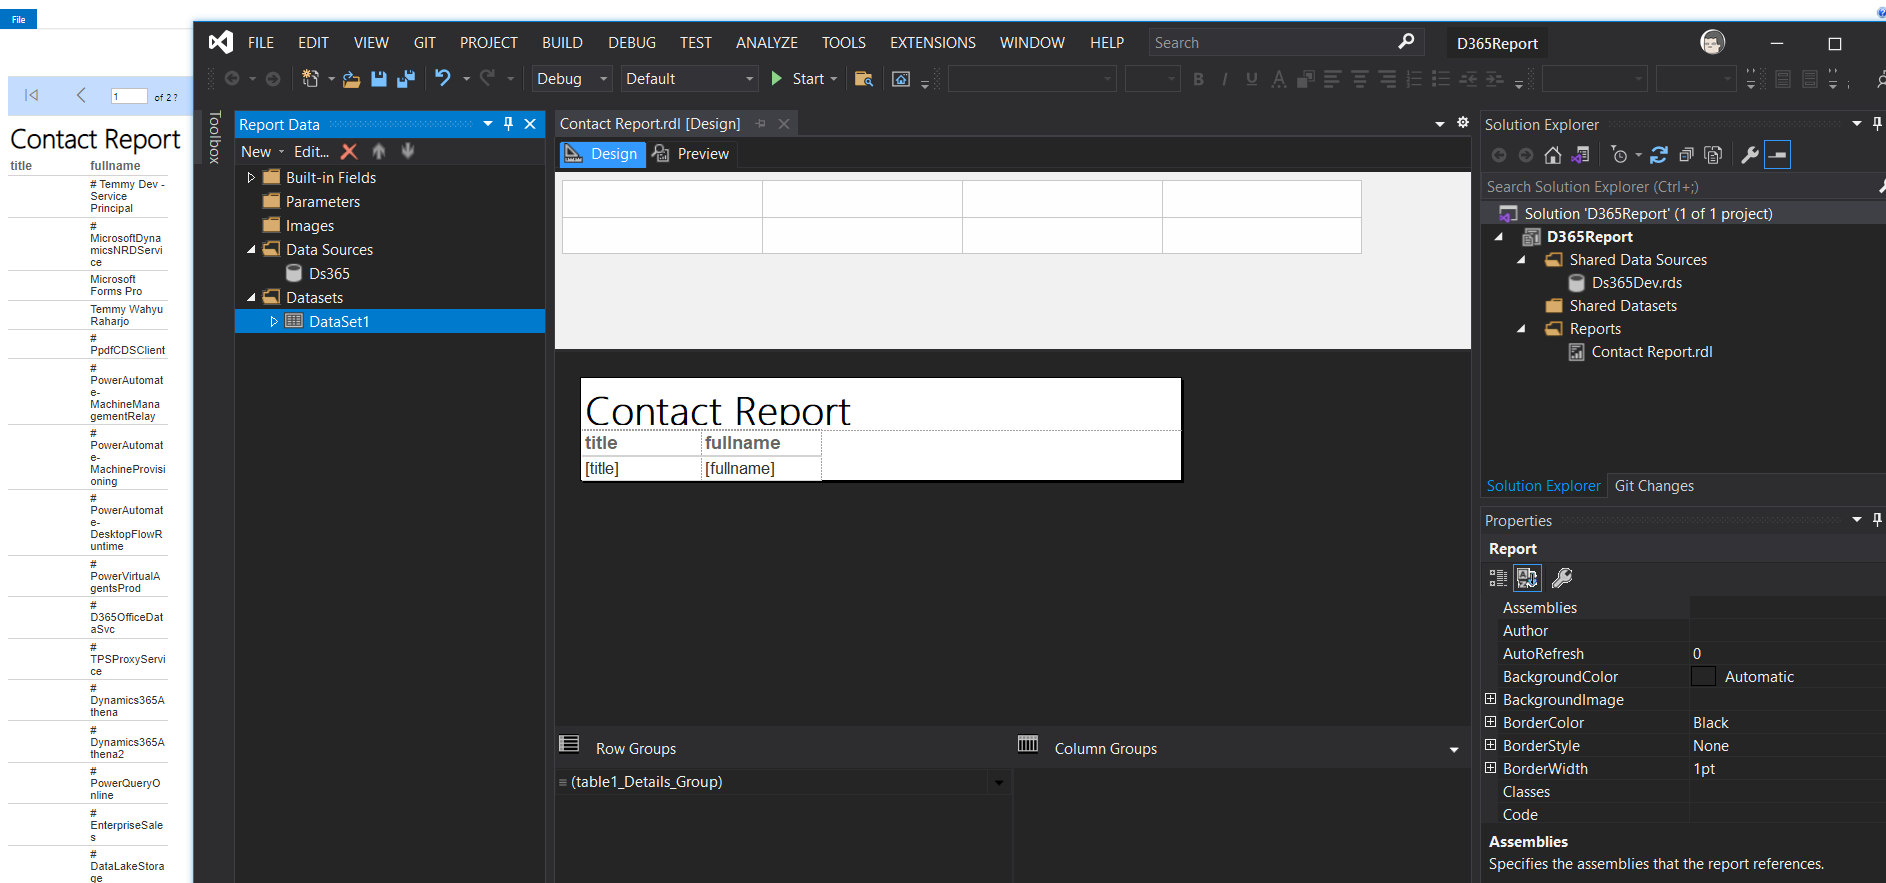Open the EXTENSIONS menu
Screen dimensions: 1886x883
coord(933,43)
